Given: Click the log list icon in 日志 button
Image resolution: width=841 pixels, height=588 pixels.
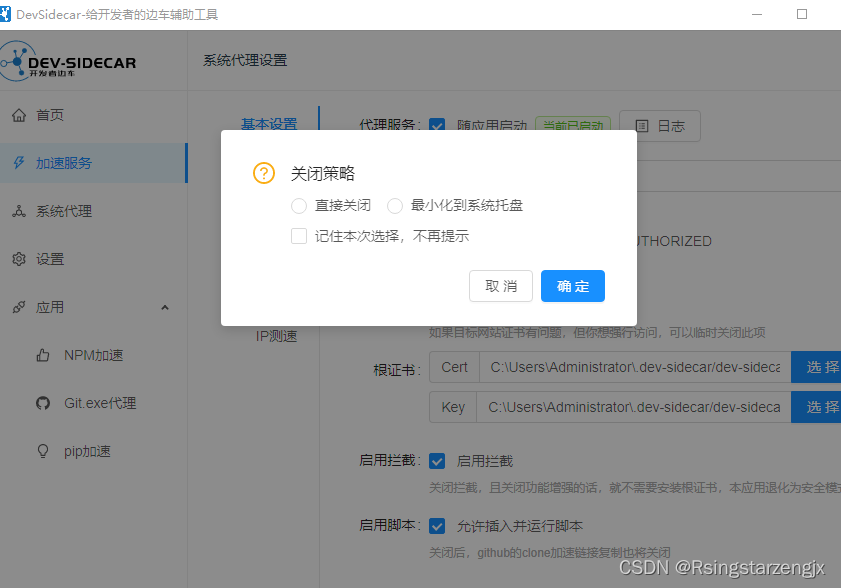Looking at the screenshot, I should click(642, 126).
